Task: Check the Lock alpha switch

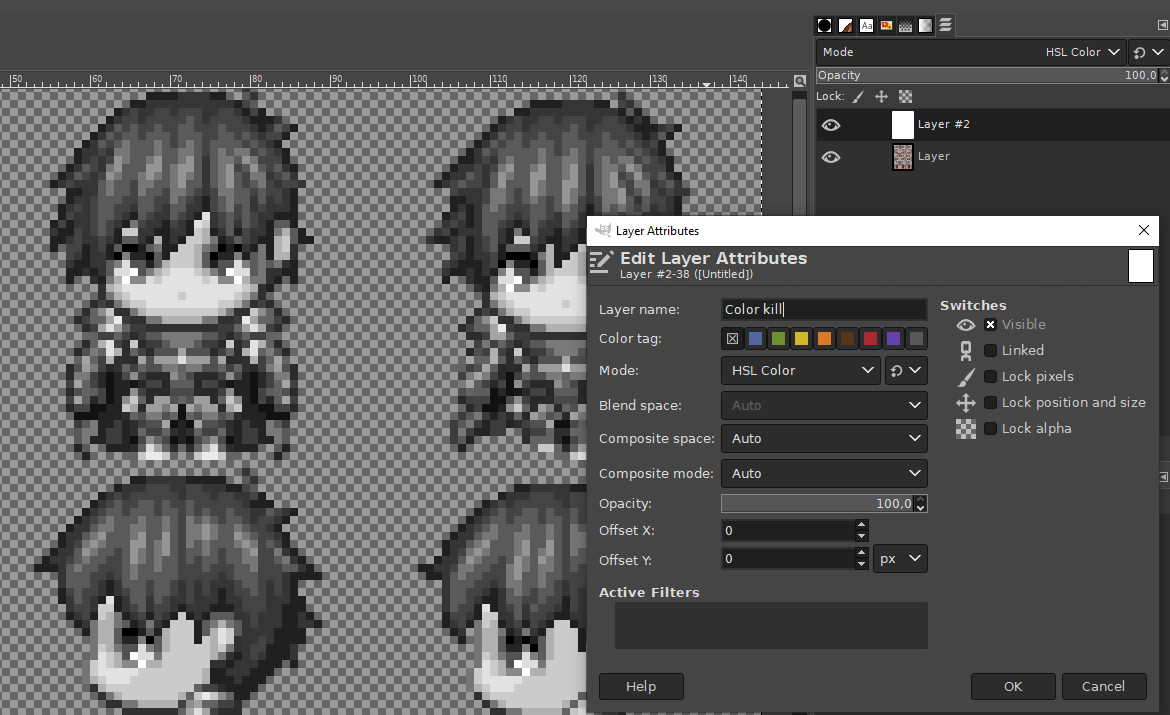Action: click(x=990, y=428)
